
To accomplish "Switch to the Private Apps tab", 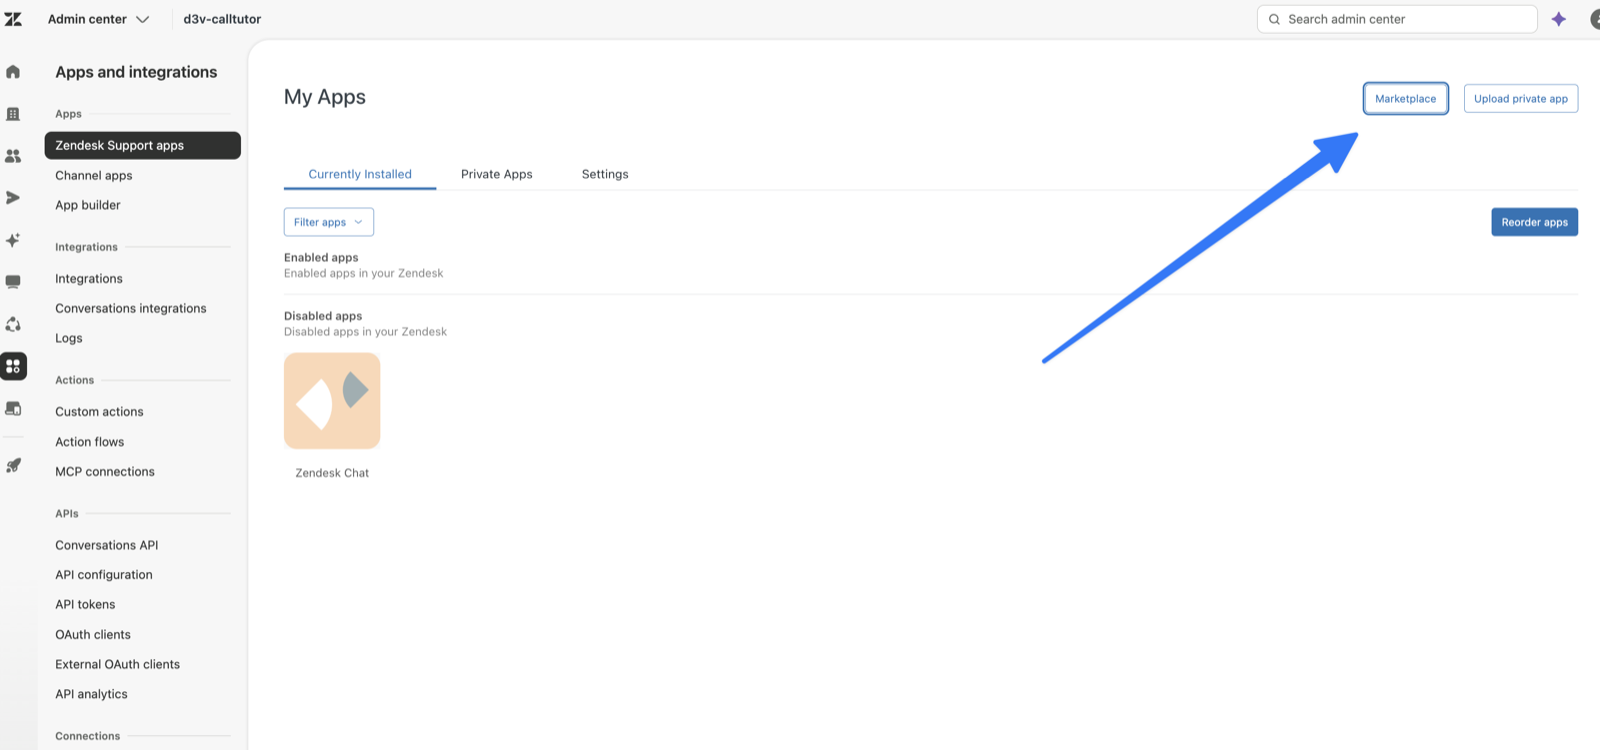I will click(x=497, y=174).
